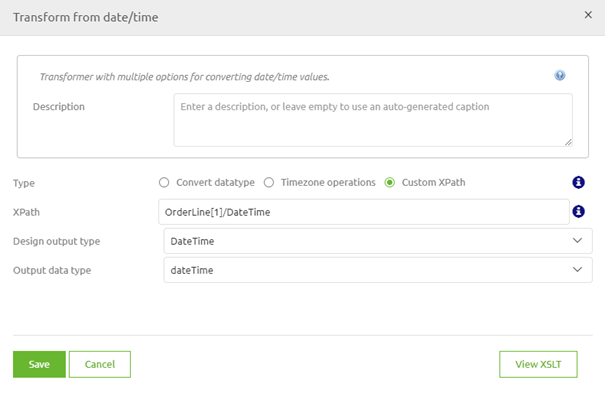Show info for the Type option
The image size is (605, 393).
[578, 182]
